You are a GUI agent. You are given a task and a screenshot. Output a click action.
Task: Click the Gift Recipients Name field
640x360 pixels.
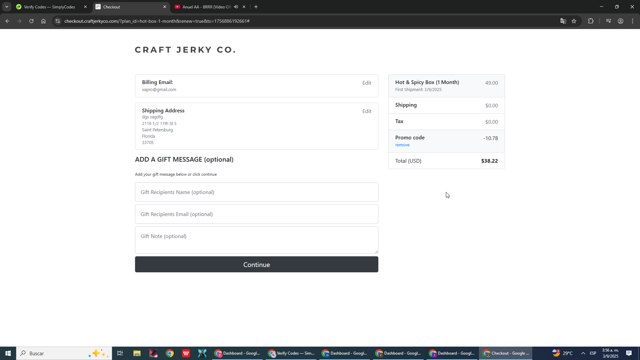(256, 192)
